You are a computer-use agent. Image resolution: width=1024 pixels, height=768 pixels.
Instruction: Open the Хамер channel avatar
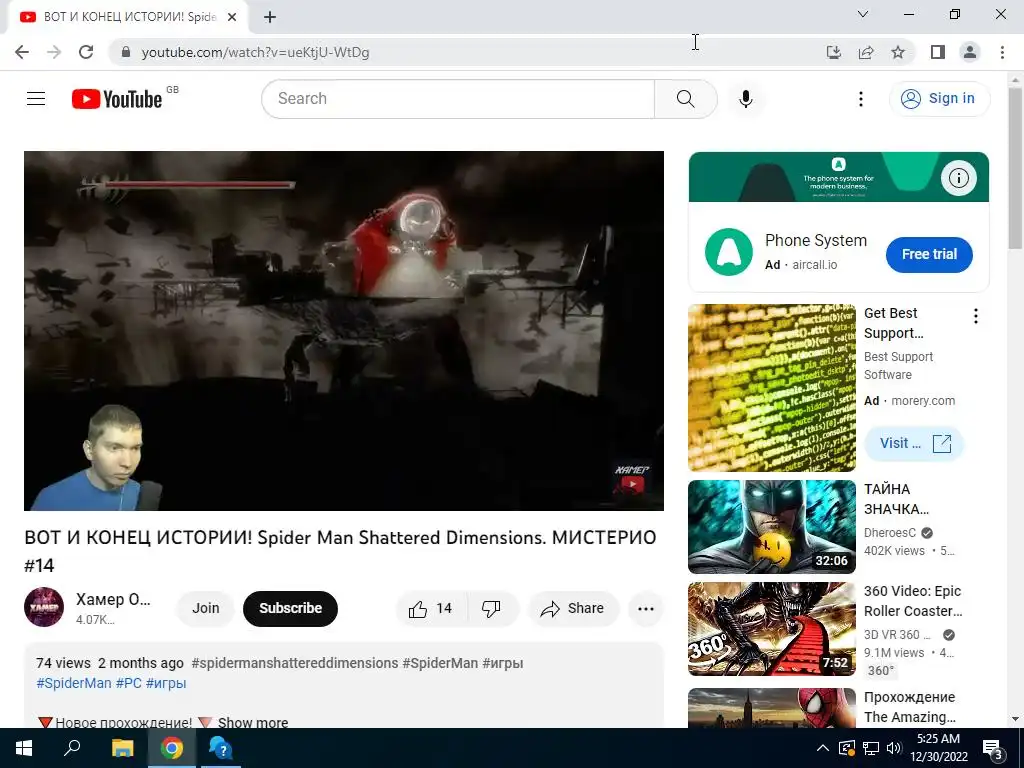tap(44, 607)
